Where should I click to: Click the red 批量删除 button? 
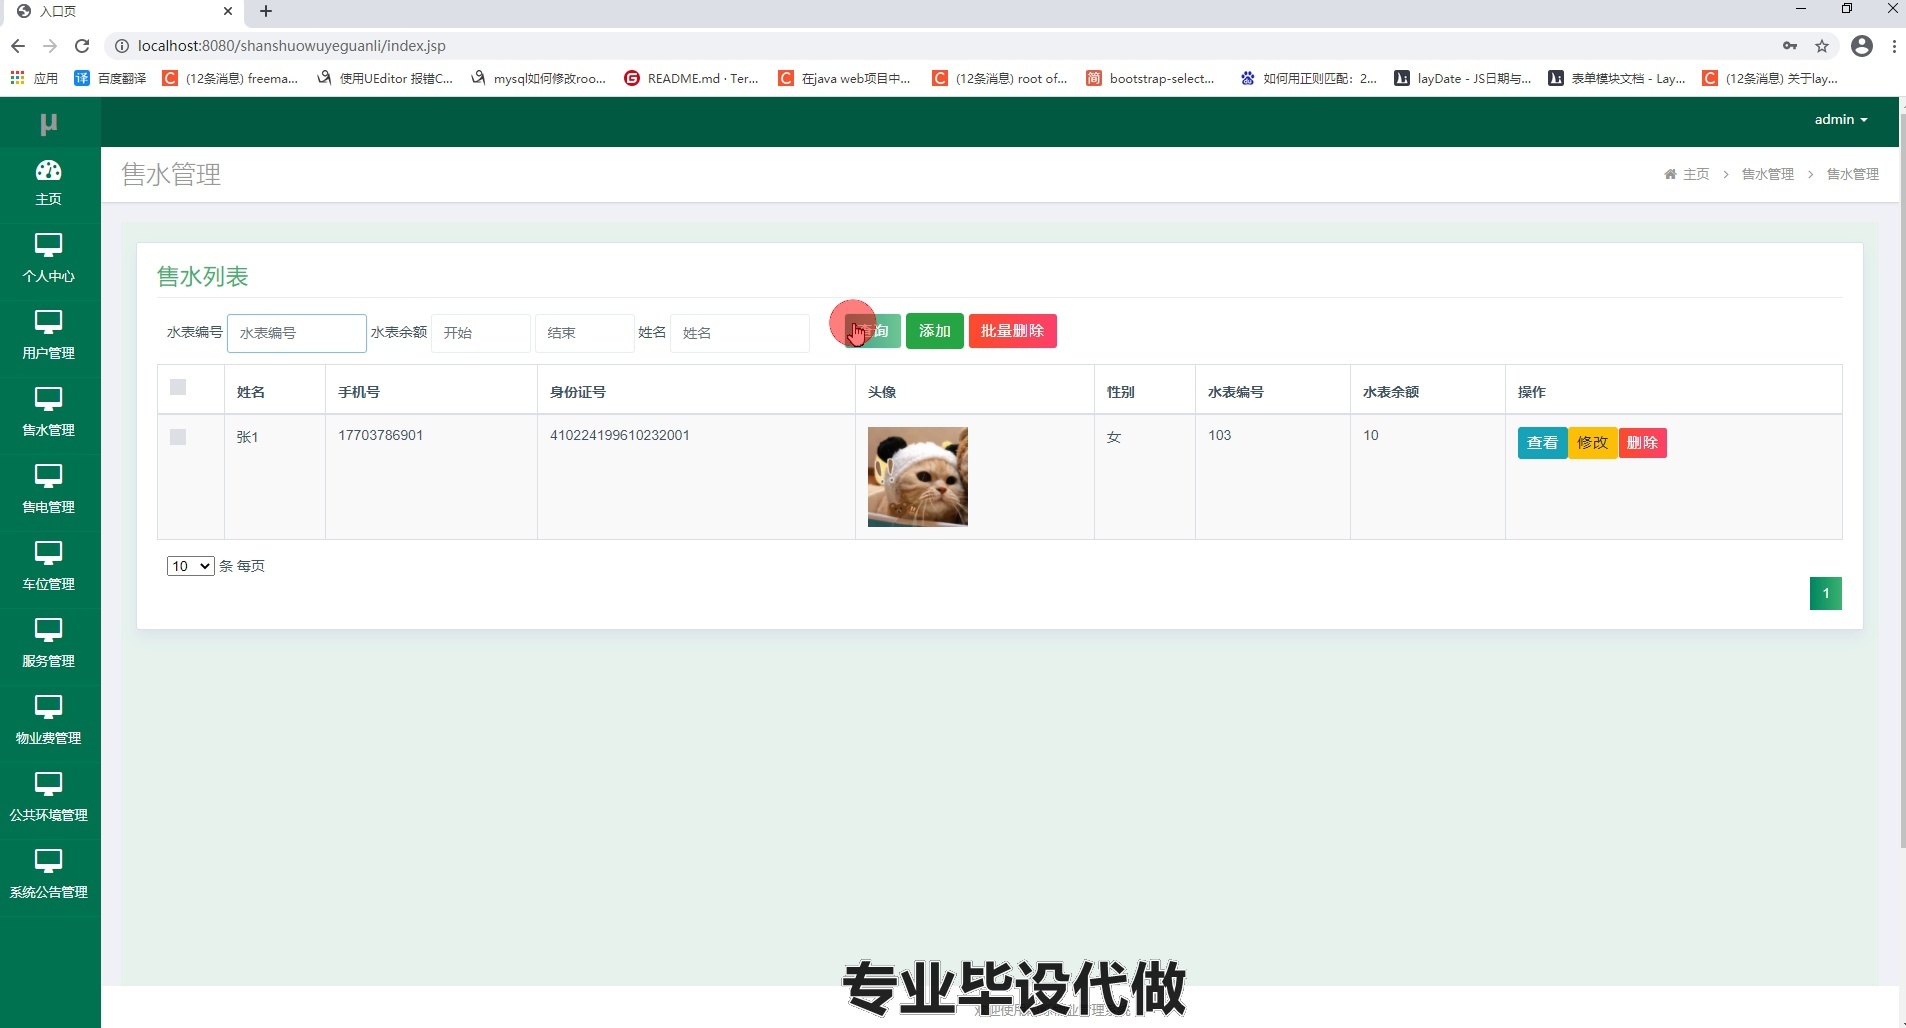tap(1012, 331)
